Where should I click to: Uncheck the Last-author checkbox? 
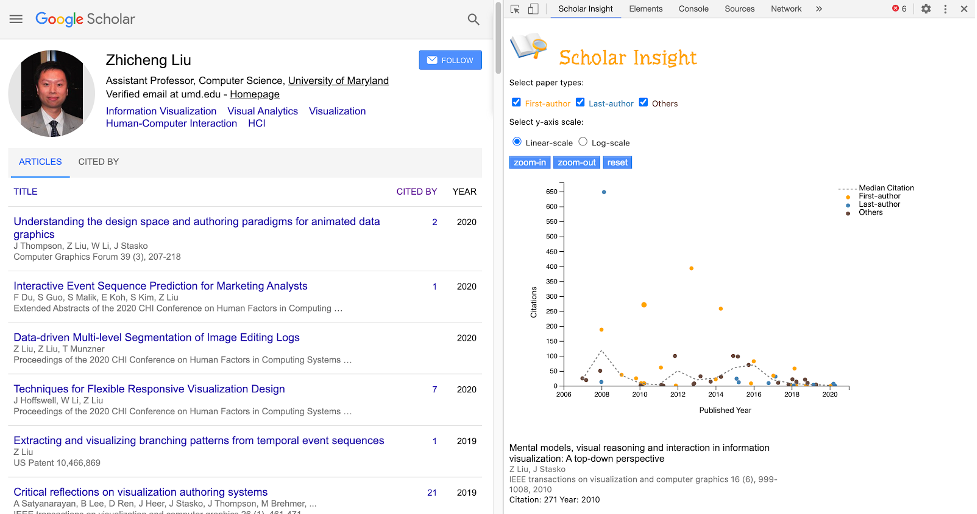580,102
